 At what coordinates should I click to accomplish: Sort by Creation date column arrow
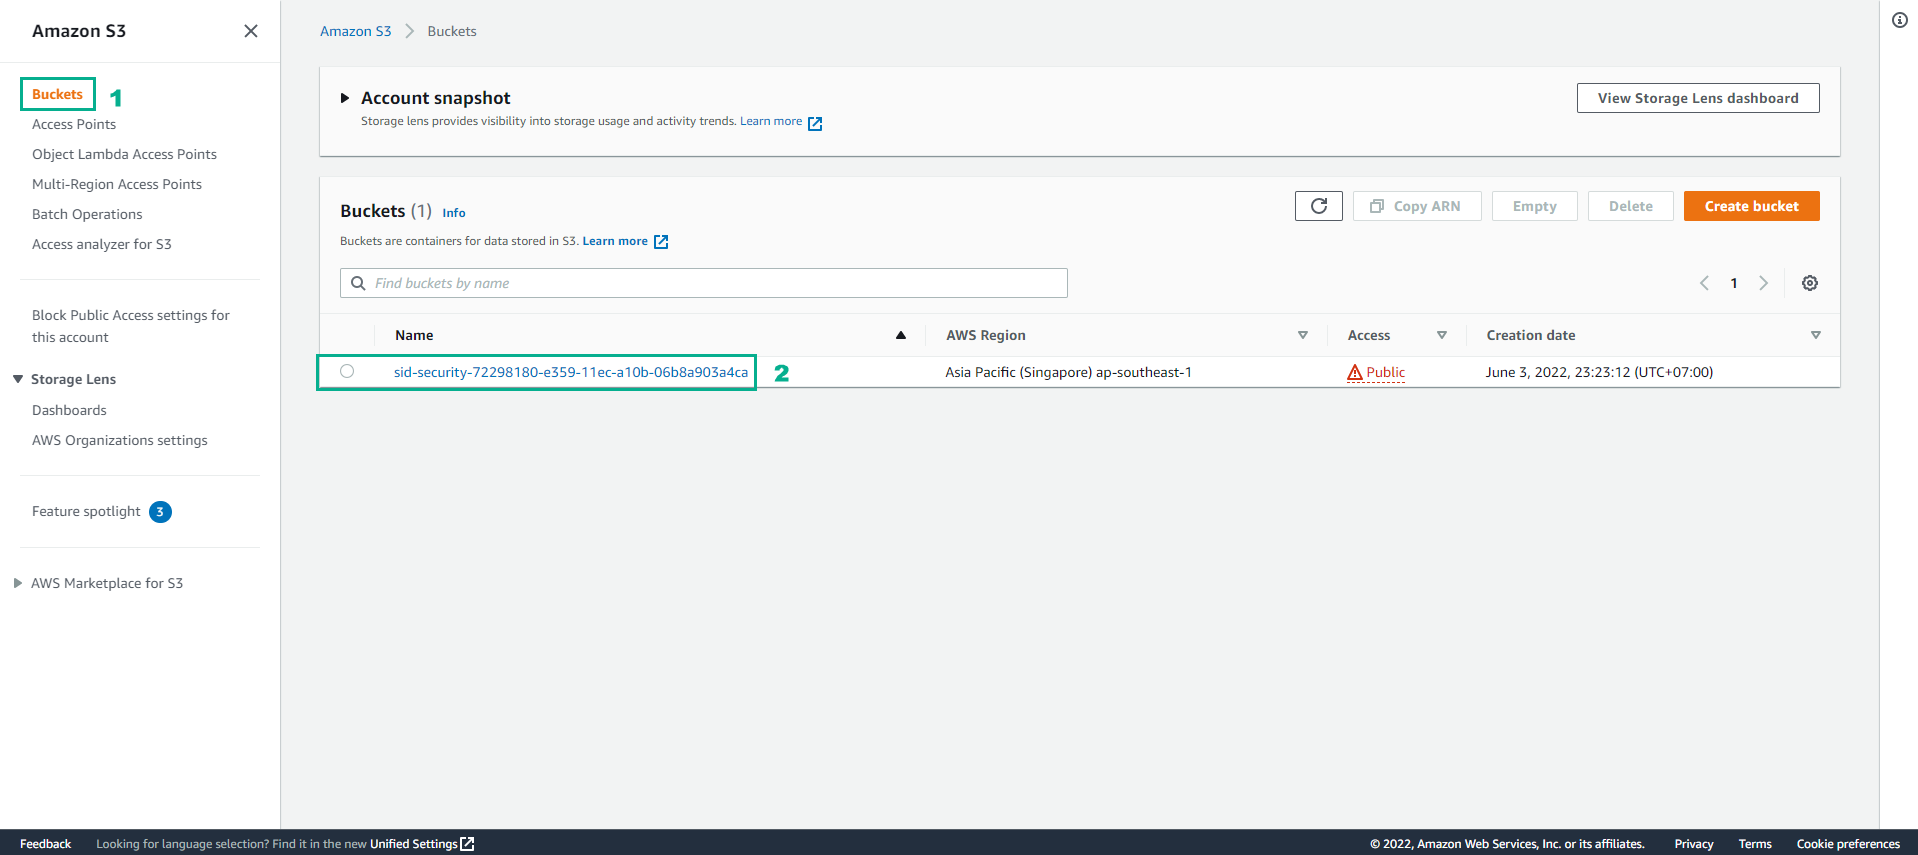1816,335
